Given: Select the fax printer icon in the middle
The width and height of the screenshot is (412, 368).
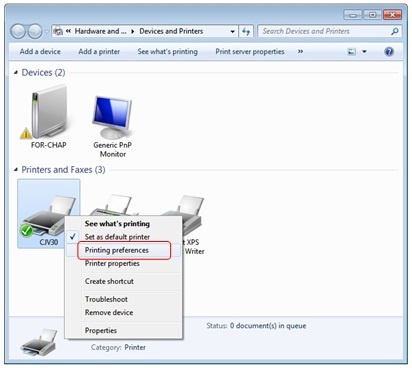Looking at the screenshot, I should pos(115,205).
